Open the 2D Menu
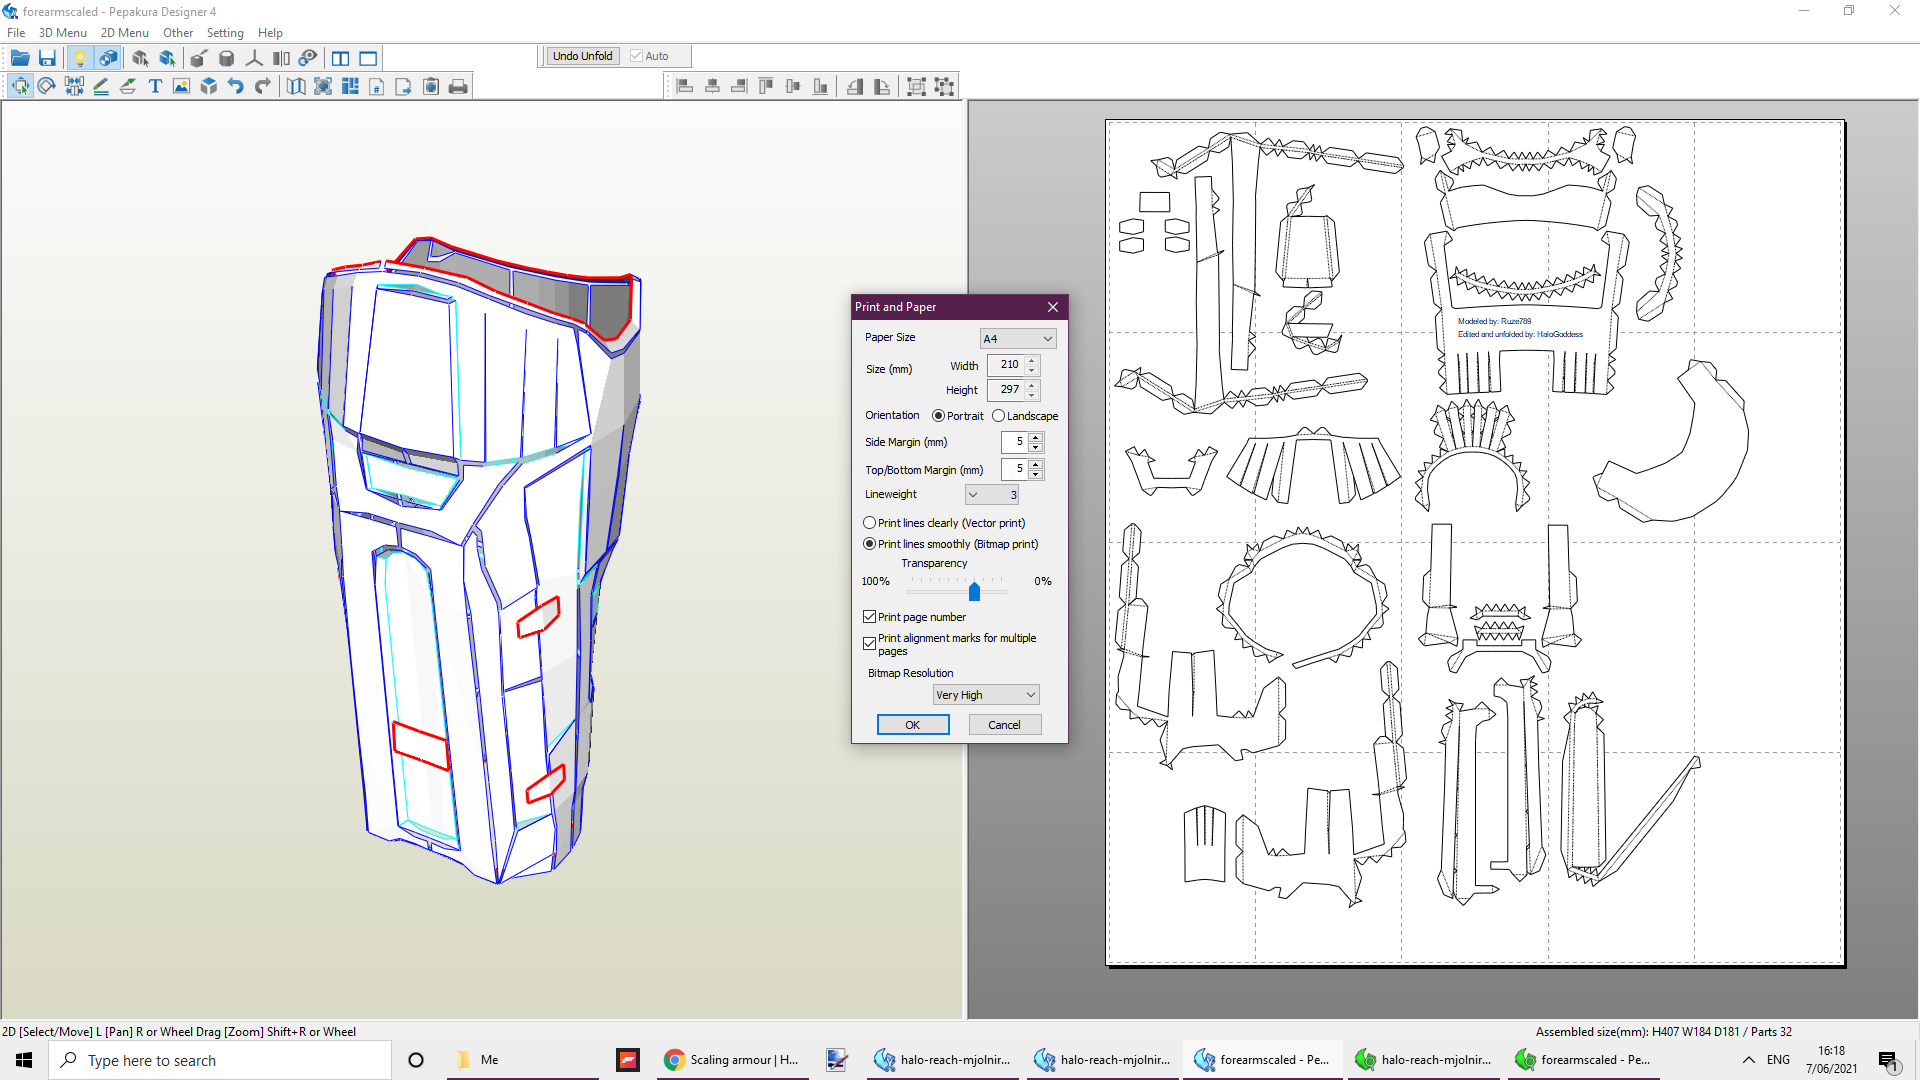Image resolution: width=1920 pixels, height=1080 pixels. point(124,33)
